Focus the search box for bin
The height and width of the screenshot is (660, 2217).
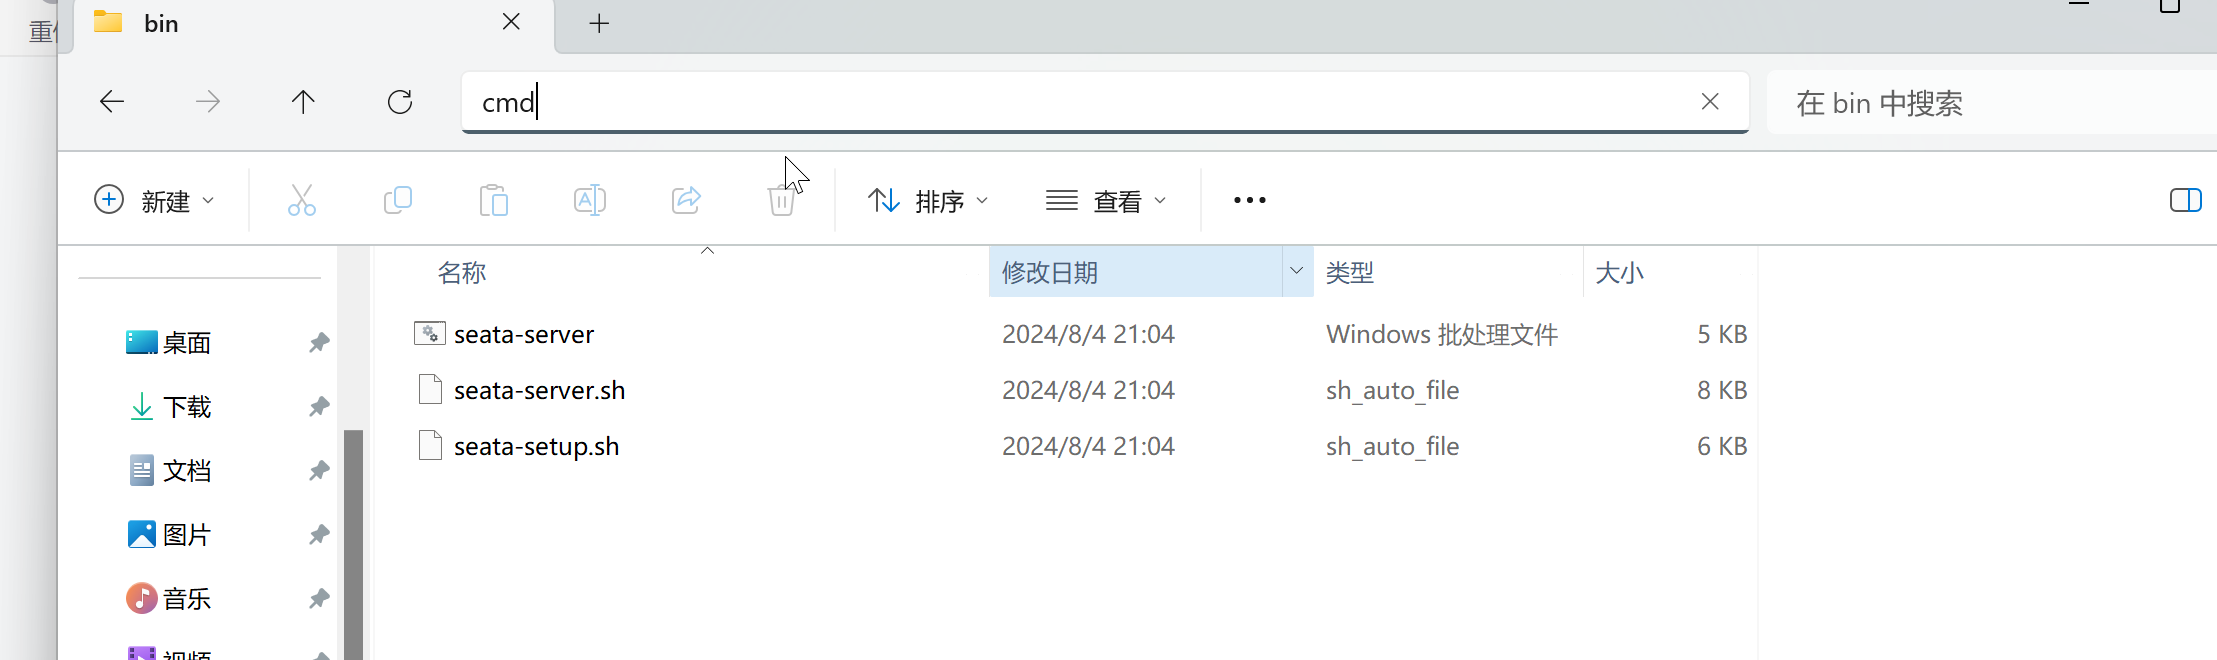(1990, 102)
